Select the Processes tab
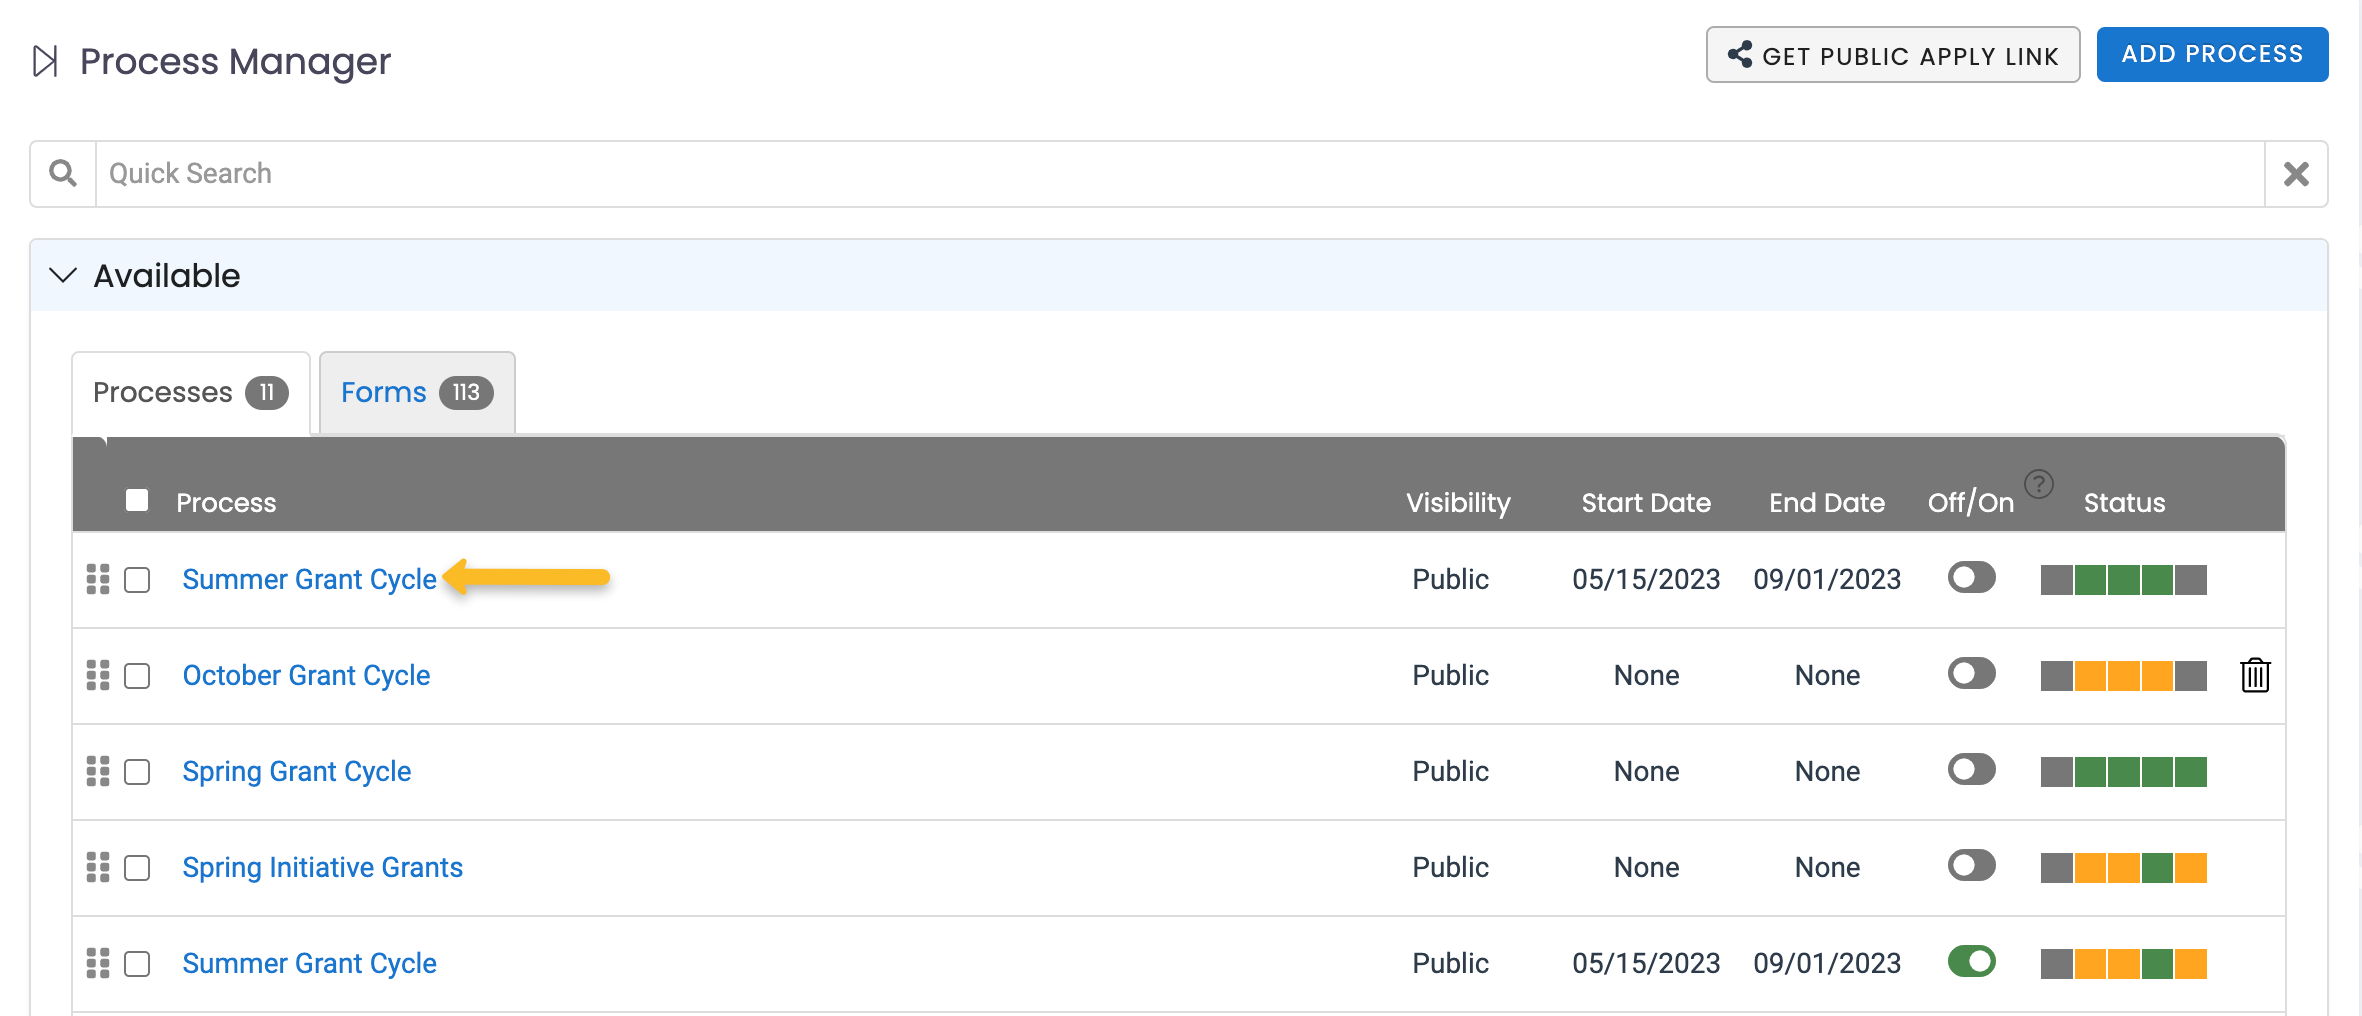The image size is (2362, 1016). (x=190, y=392)
